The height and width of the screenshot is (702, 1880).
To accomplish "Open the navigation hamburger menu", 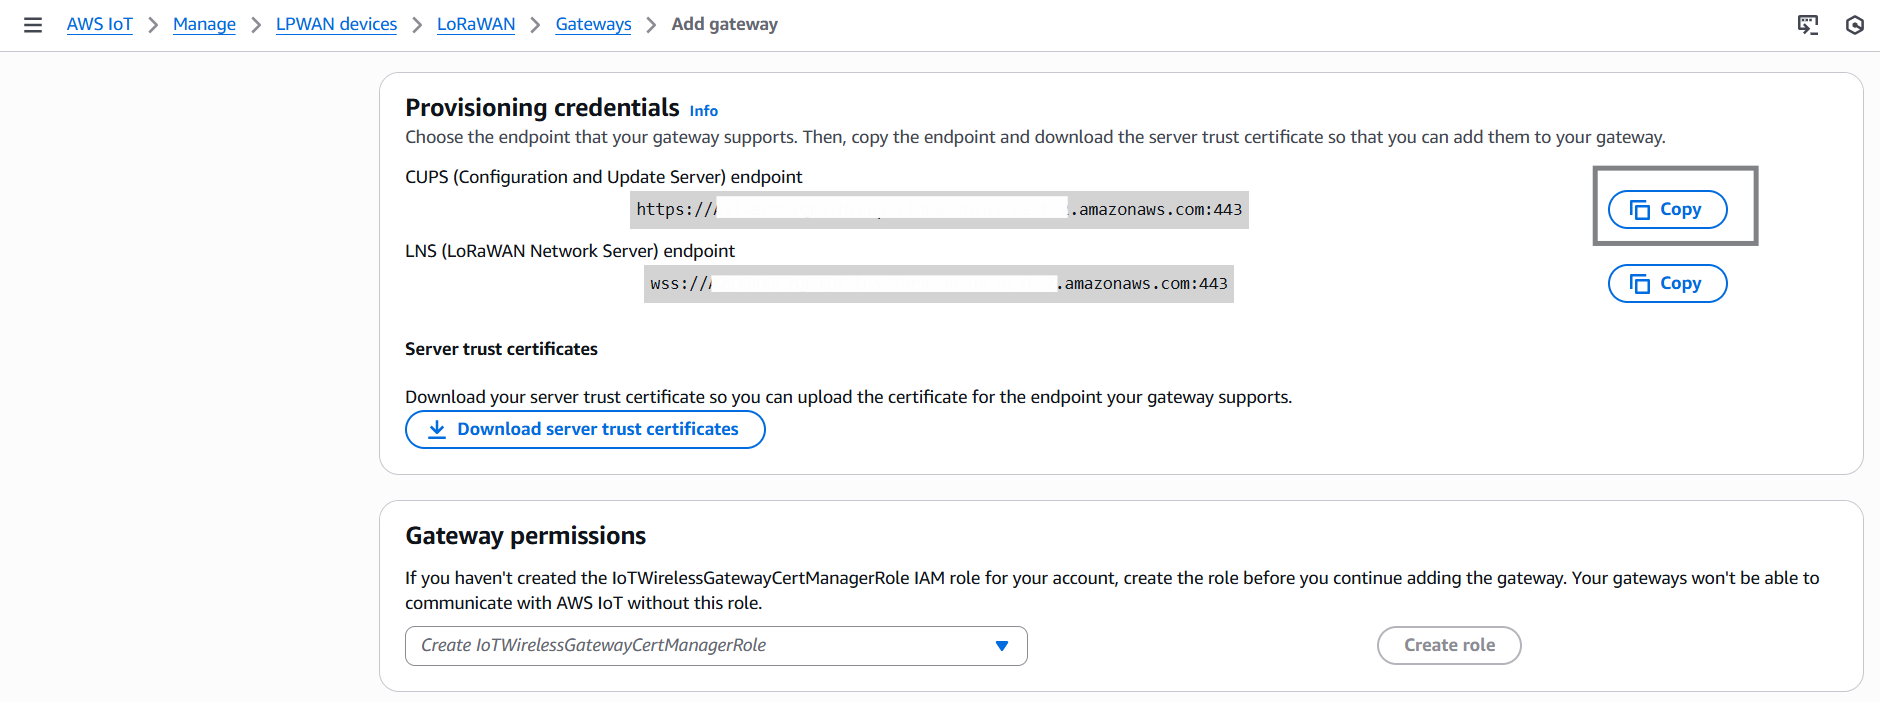I will pos(33,24).
